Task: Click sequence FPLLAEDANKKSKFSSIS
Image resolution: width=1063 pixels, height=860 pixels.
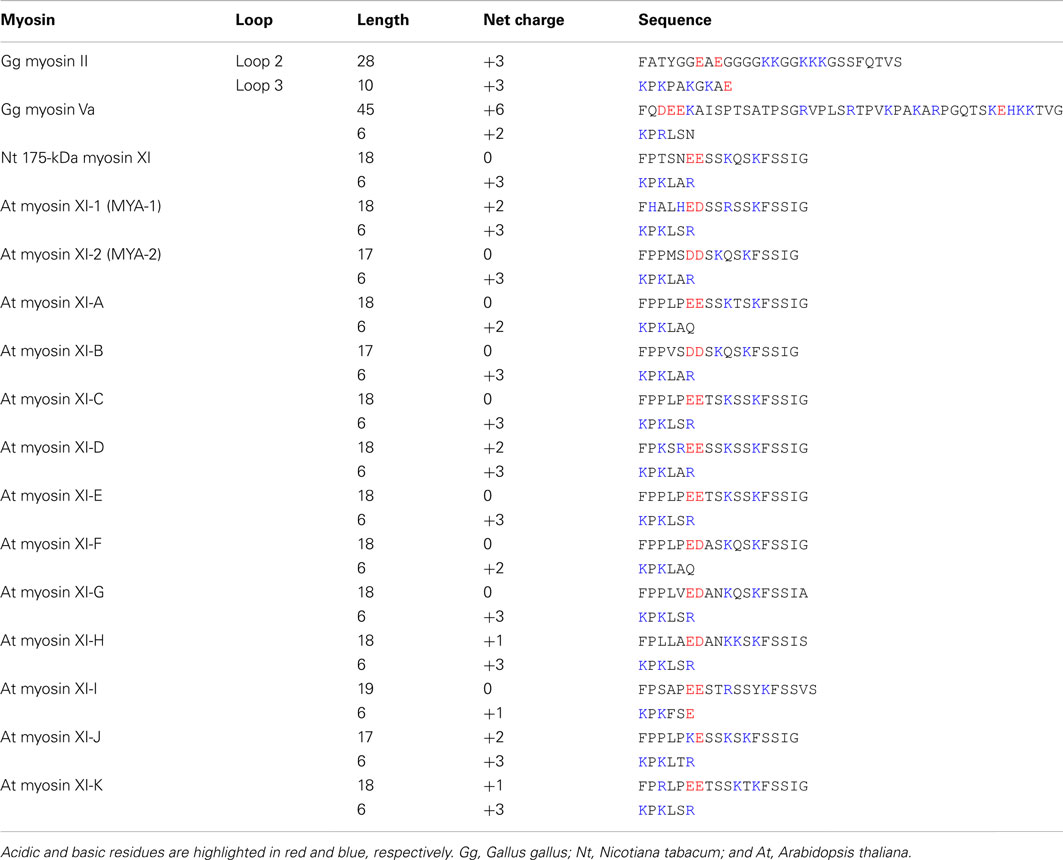Action: tap(723, 641)
